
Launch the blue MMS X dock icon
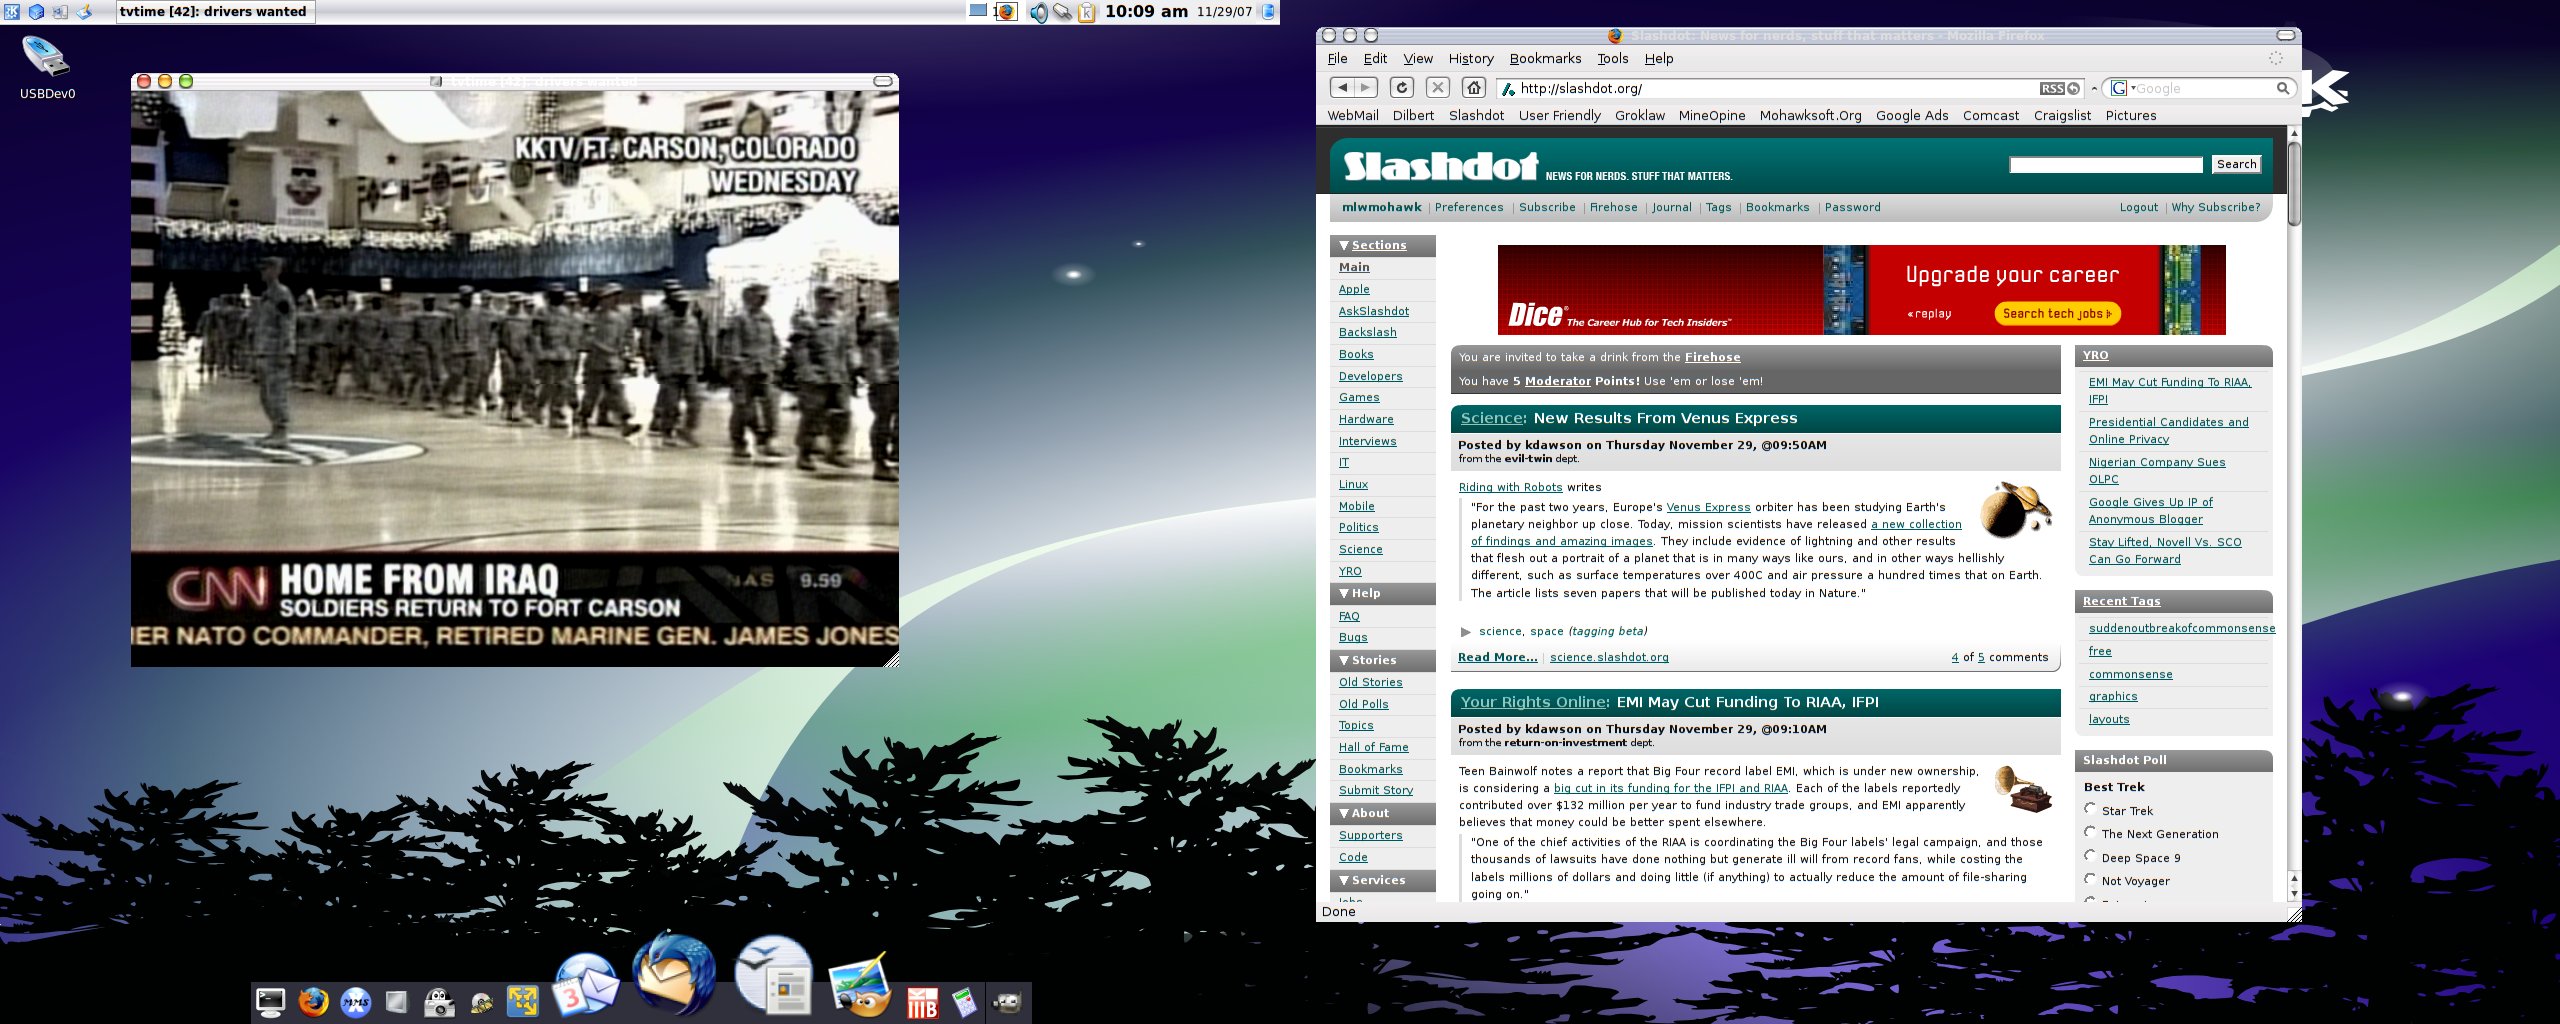pyautogui.click(x=355, y=1001)
